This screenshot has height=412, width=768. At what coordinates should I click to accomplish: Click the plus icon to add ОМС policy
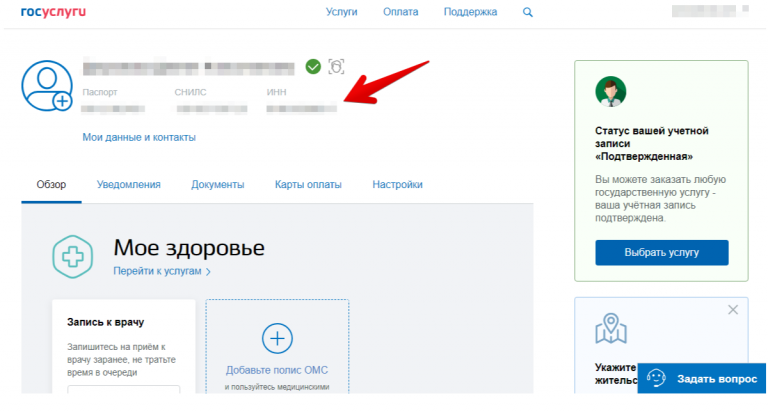pos(277,339)
